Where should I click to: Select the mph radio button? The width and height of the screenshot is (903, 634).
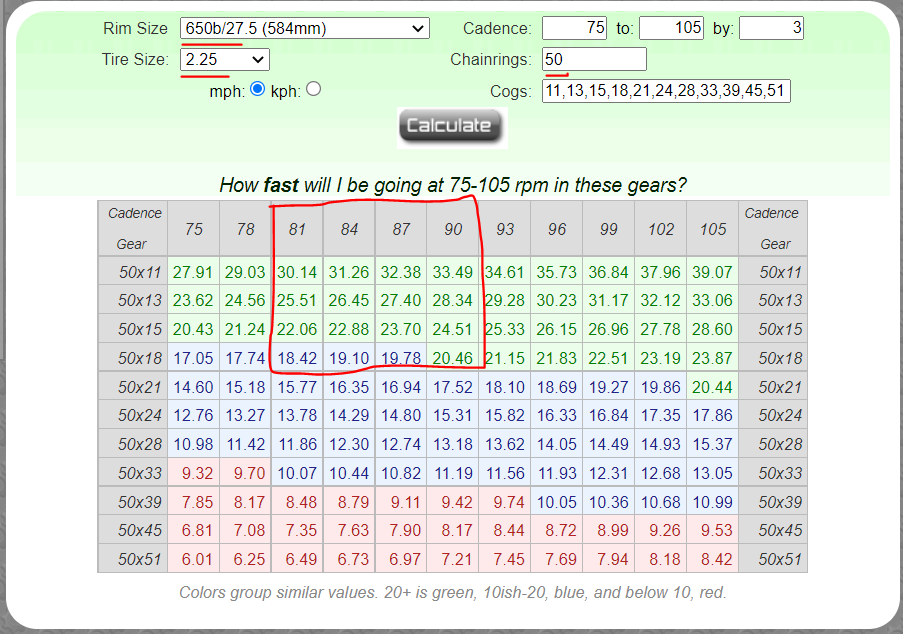point(257,89)
